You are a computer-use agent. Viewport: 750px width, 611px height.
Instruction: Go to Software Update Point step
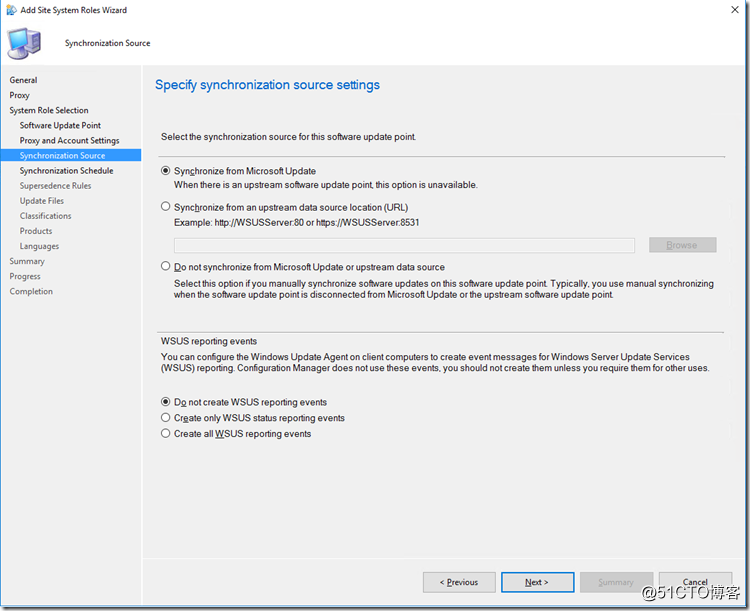60,125
